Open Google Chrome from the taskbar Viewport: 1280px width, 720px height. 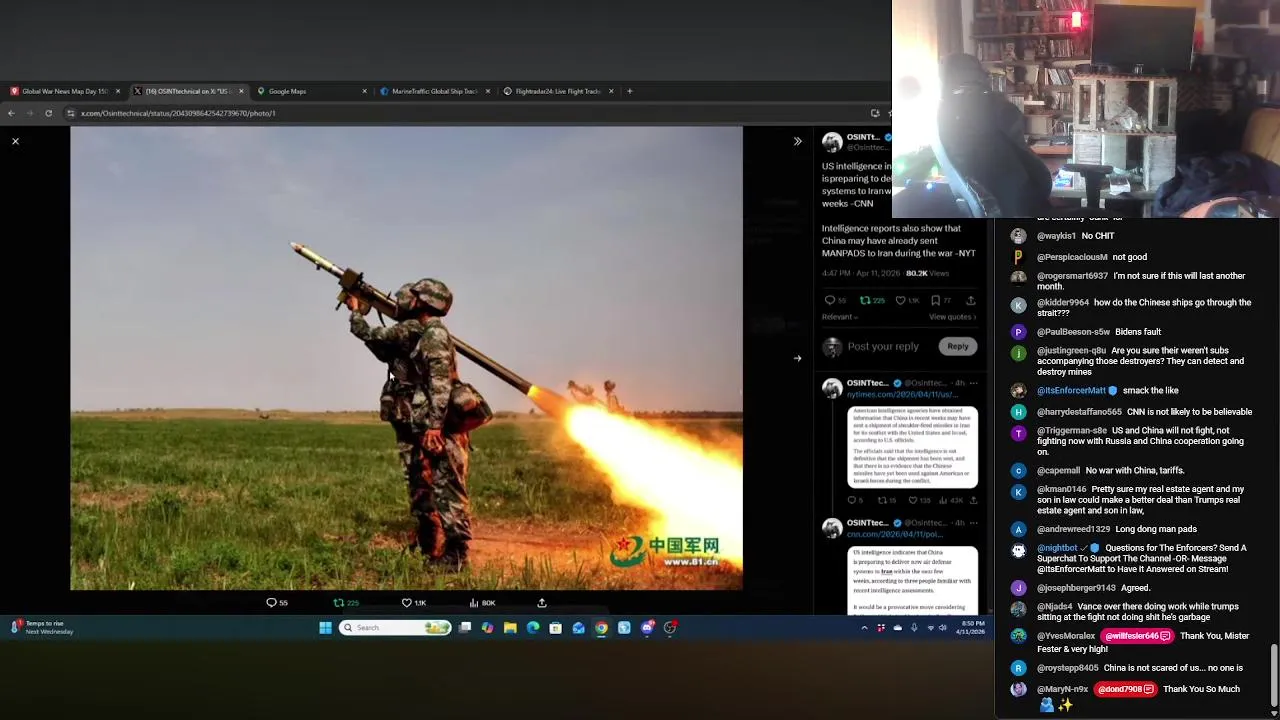[601, 628]
